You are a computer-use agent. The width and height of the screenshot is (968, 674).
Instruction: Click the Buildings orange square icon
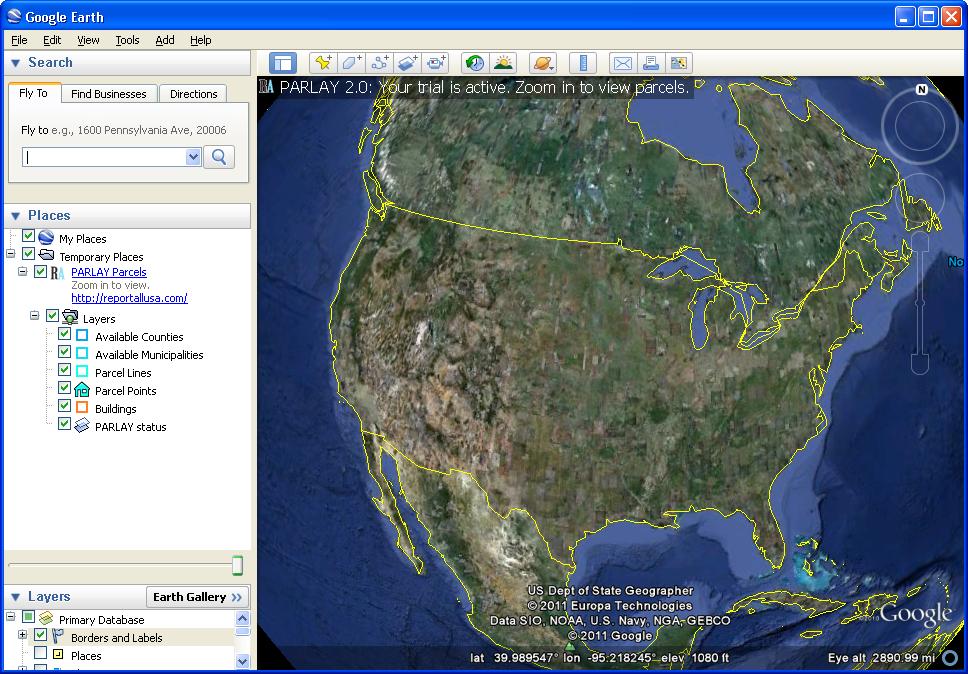[x=81, y=407]
